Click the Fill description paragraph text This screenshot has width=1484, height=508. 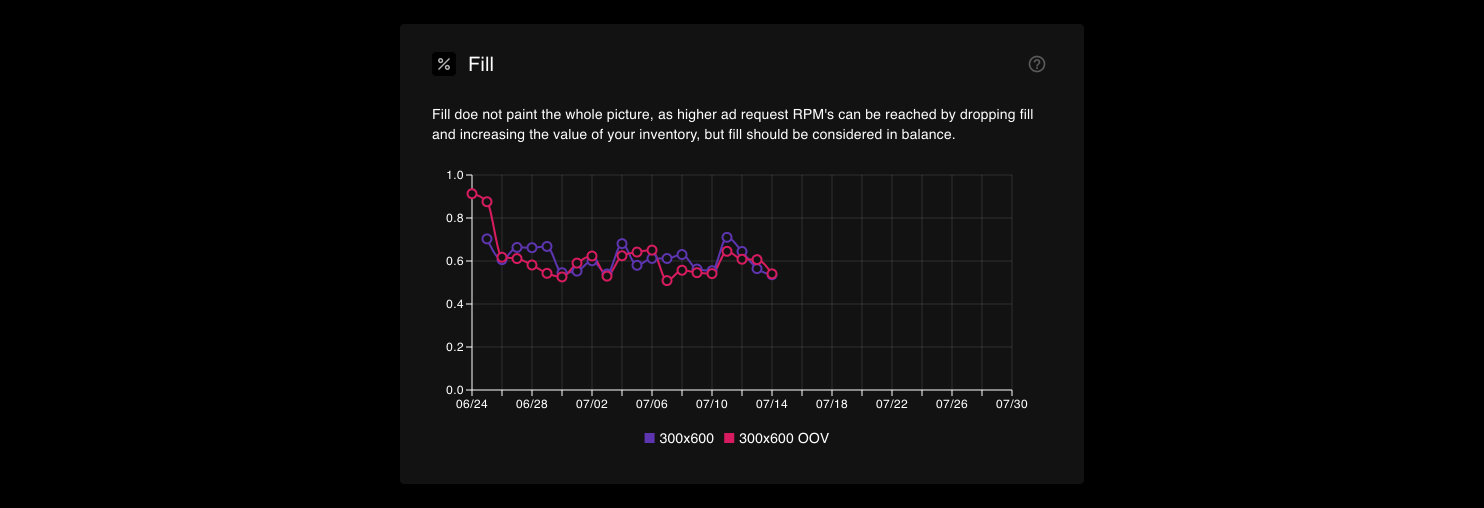click(733, 125)
